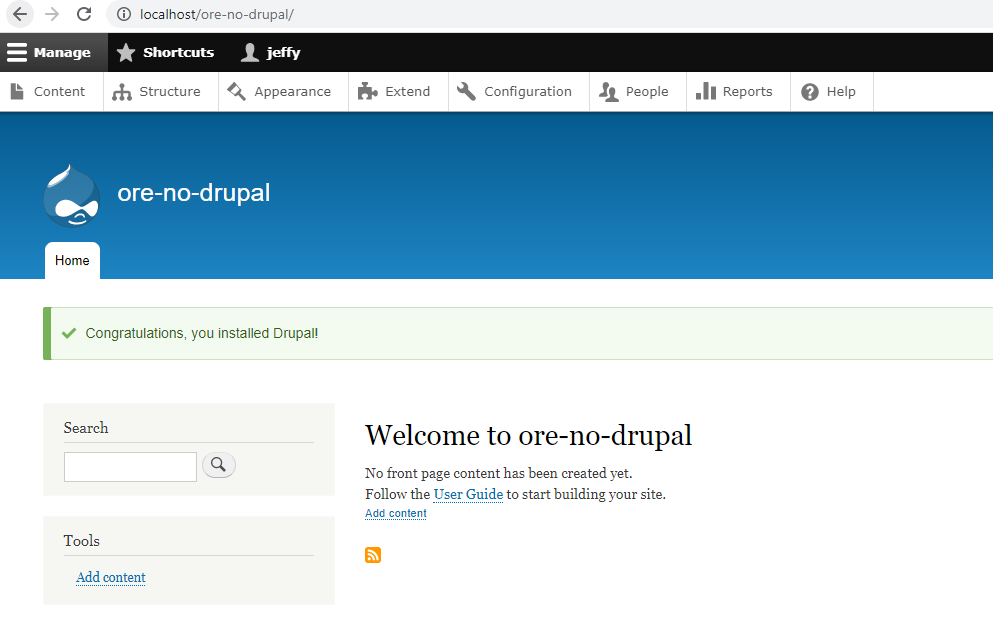The width and height of the screenshot is (993, 634).
Task: Reload the page with the refresh icon
Action: pyautogui.click(x=84, y=14)
